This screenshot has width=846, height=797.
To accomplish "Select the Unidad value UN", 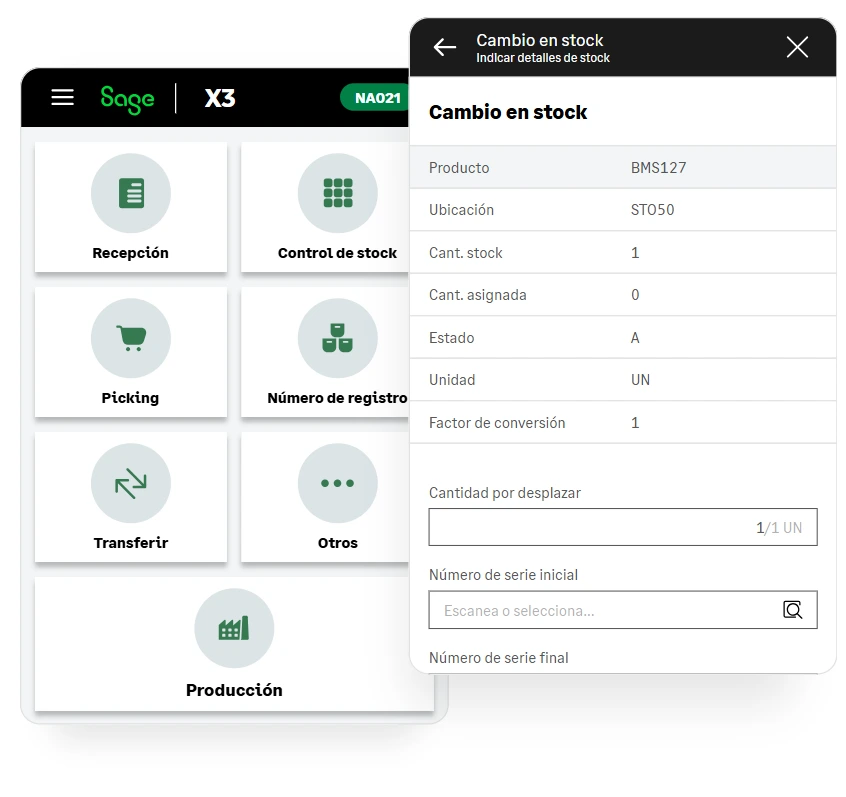I will point(640,380).
